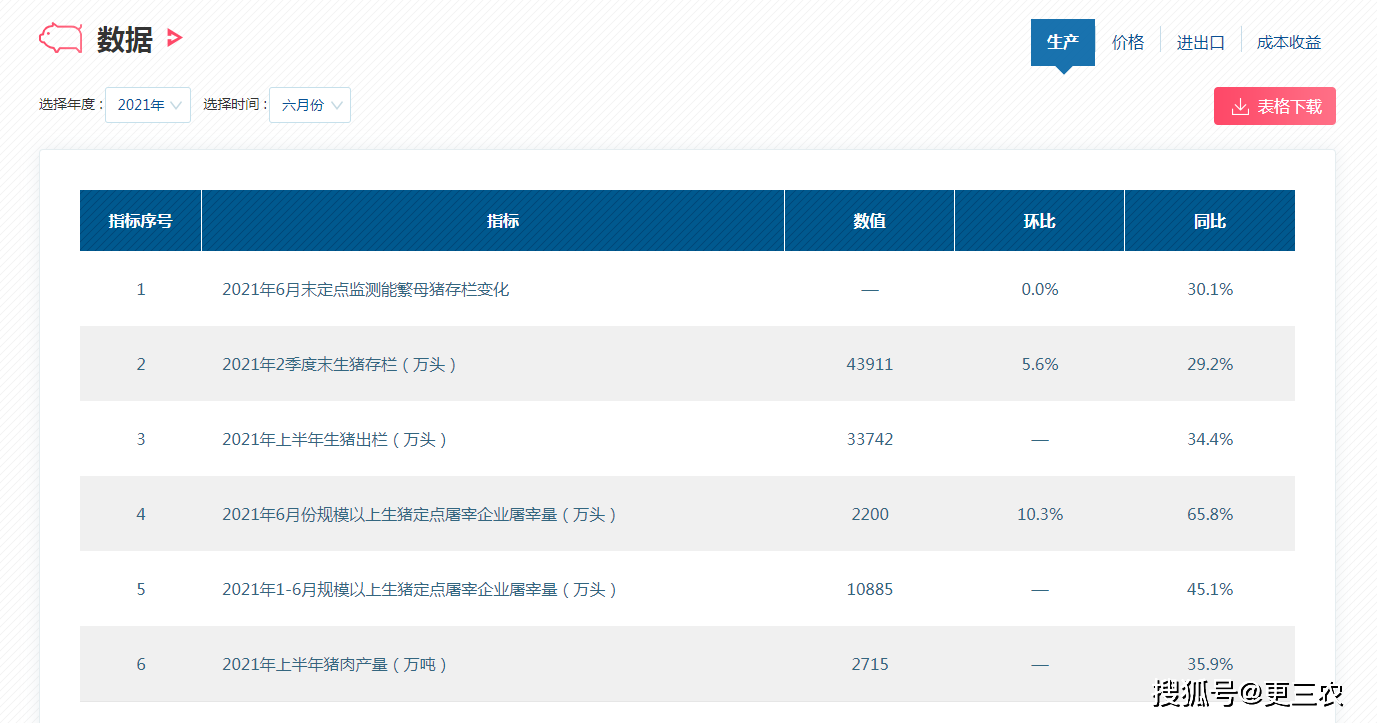
Task: Click the 同比 value 34.4%
Action: click(x=1210, y=439)
